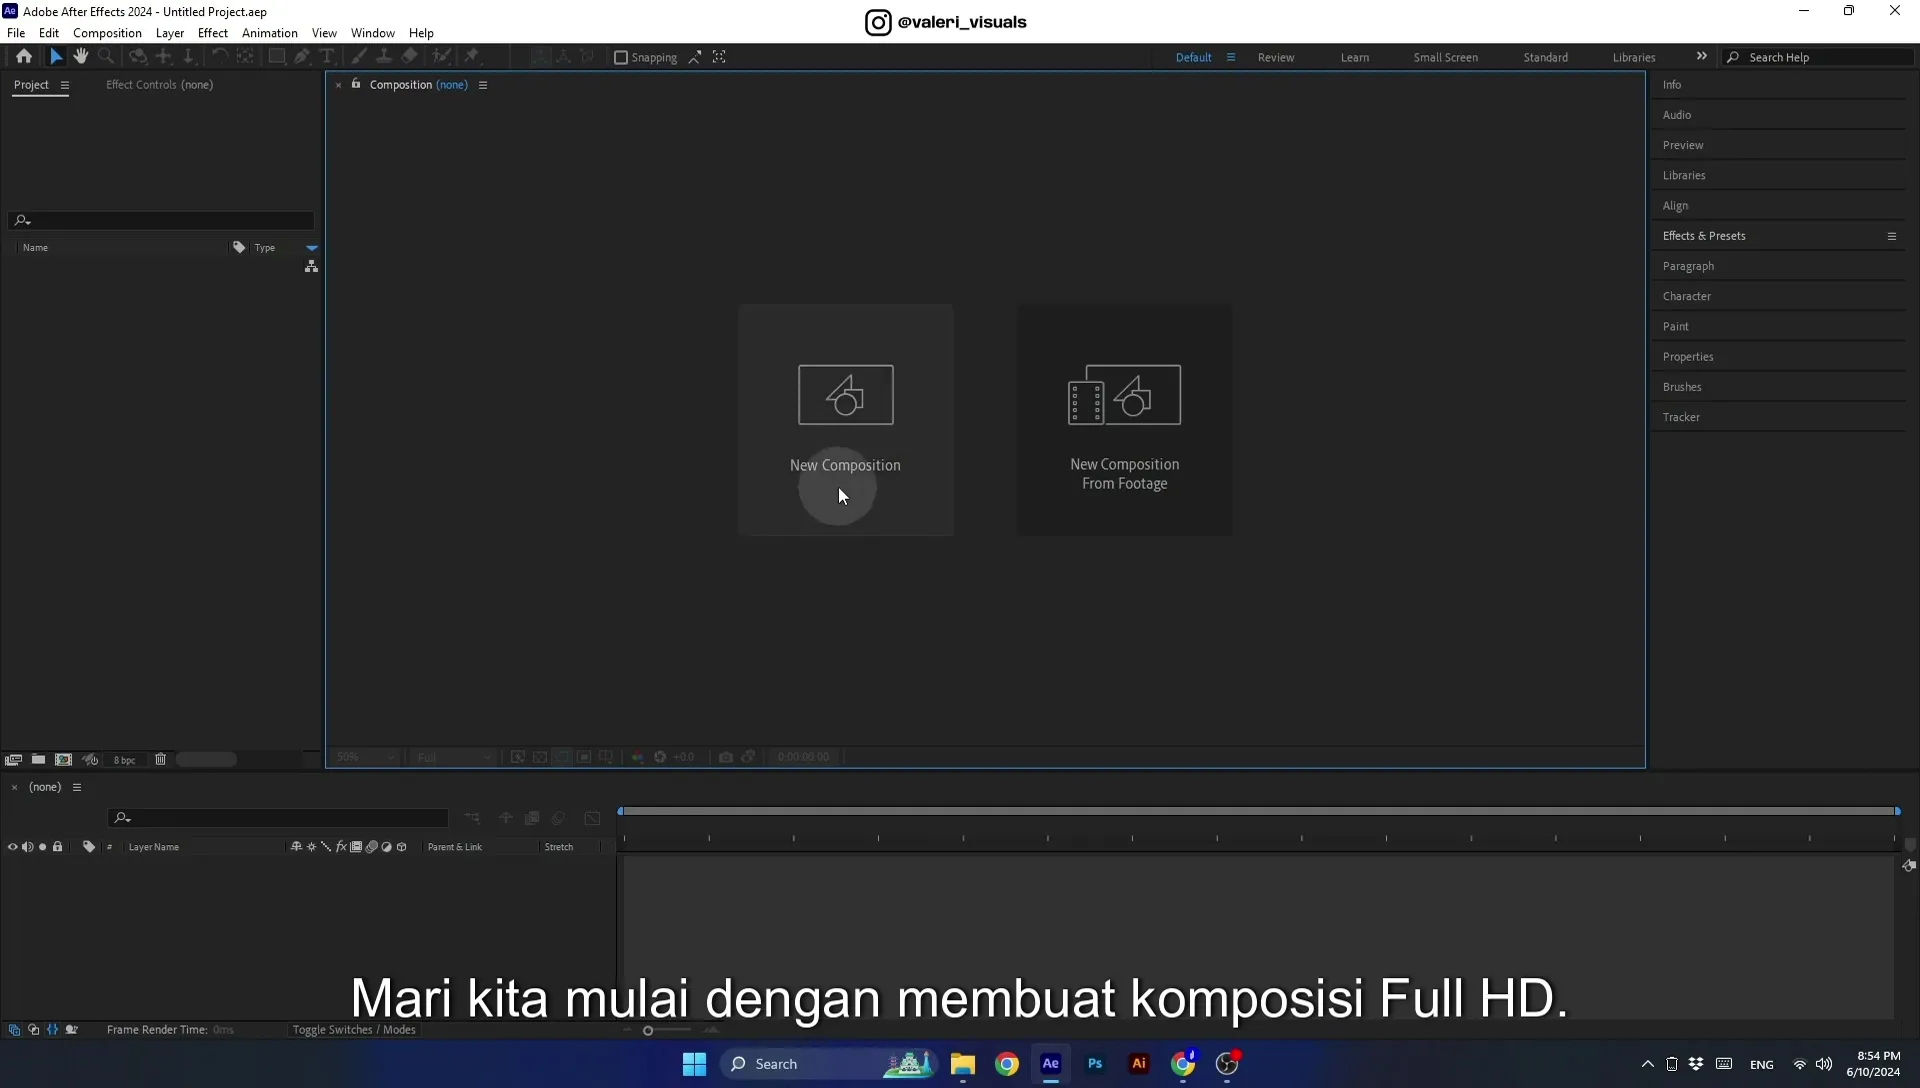Expand the workspace overflow chevrons
This screenshot has width=1920, height=1088.
coord(1702,56)
